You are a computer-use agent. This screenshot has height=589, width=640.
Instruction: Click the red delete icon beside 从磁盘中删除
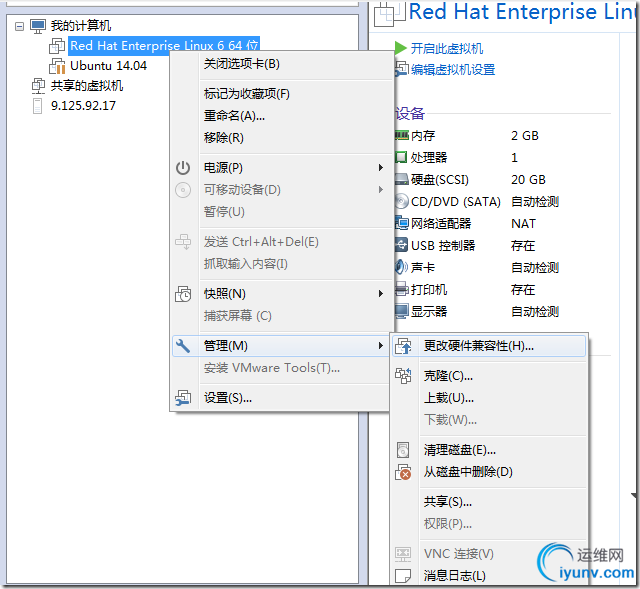click(x=403, y=472)
